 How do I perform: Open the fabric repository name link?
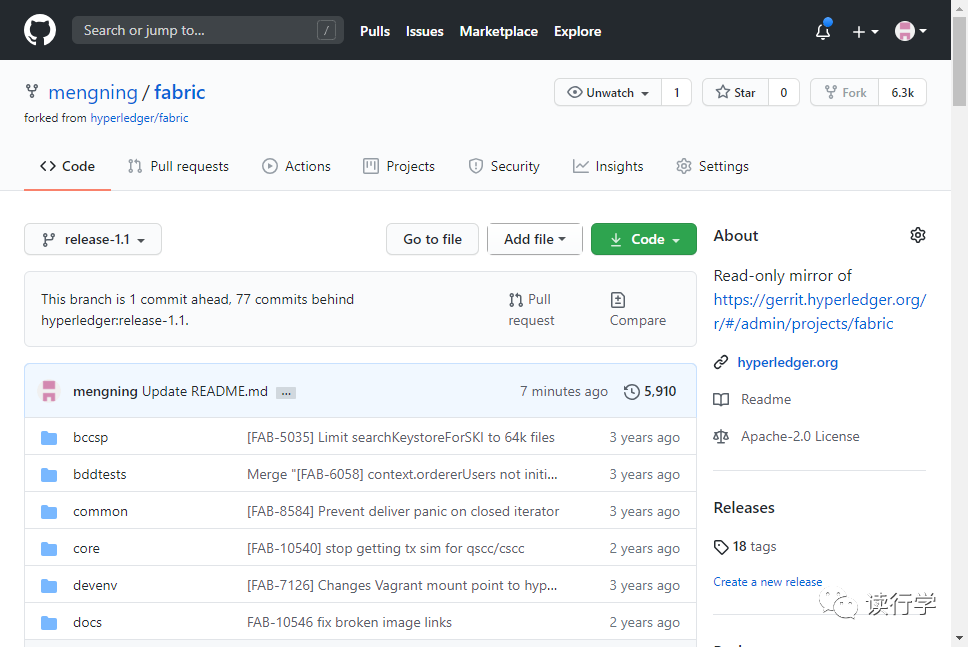point(179,92)
